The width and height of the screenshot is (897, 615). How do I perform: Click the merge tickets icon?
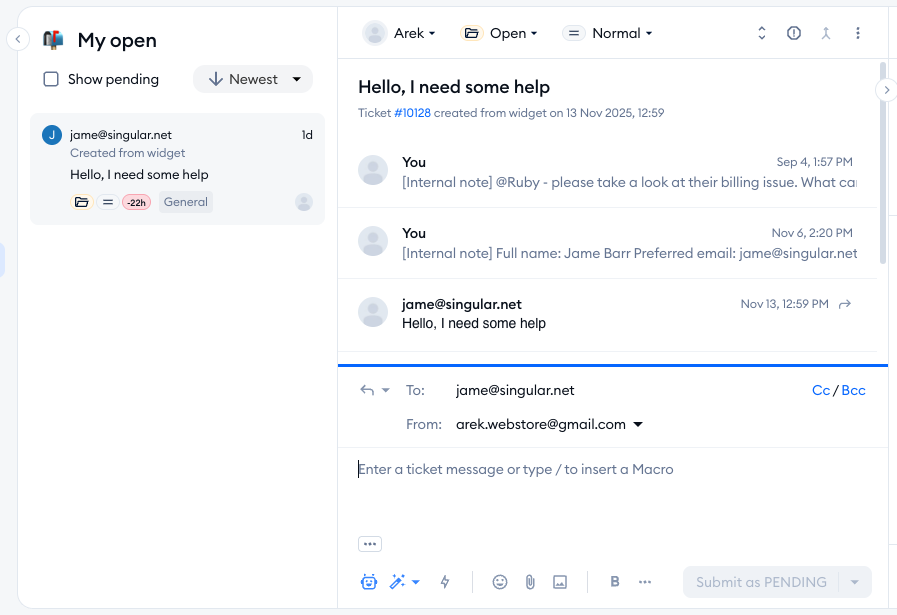tap(826, 33)
